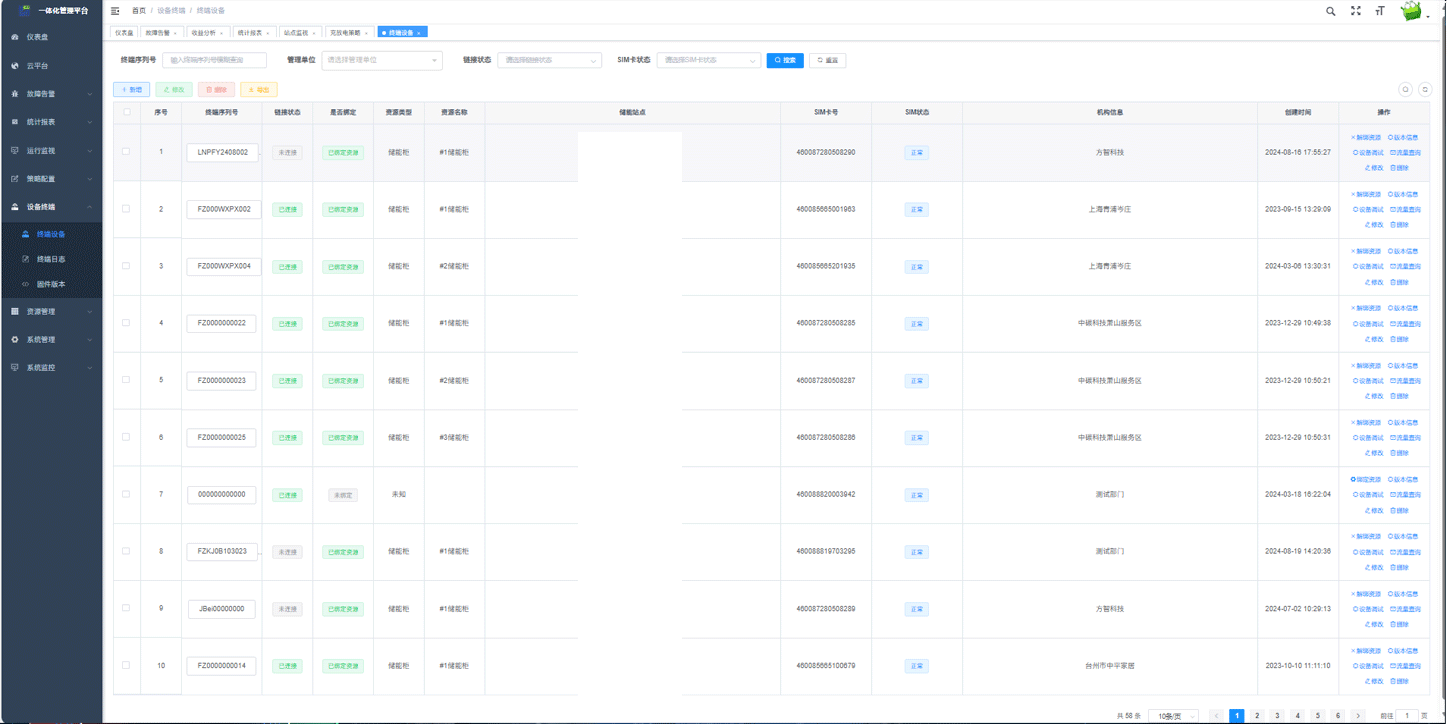Open the SIM卡状态 dropdown
Viewport: 1449px width, 724px height.
[x=708, y=60]
